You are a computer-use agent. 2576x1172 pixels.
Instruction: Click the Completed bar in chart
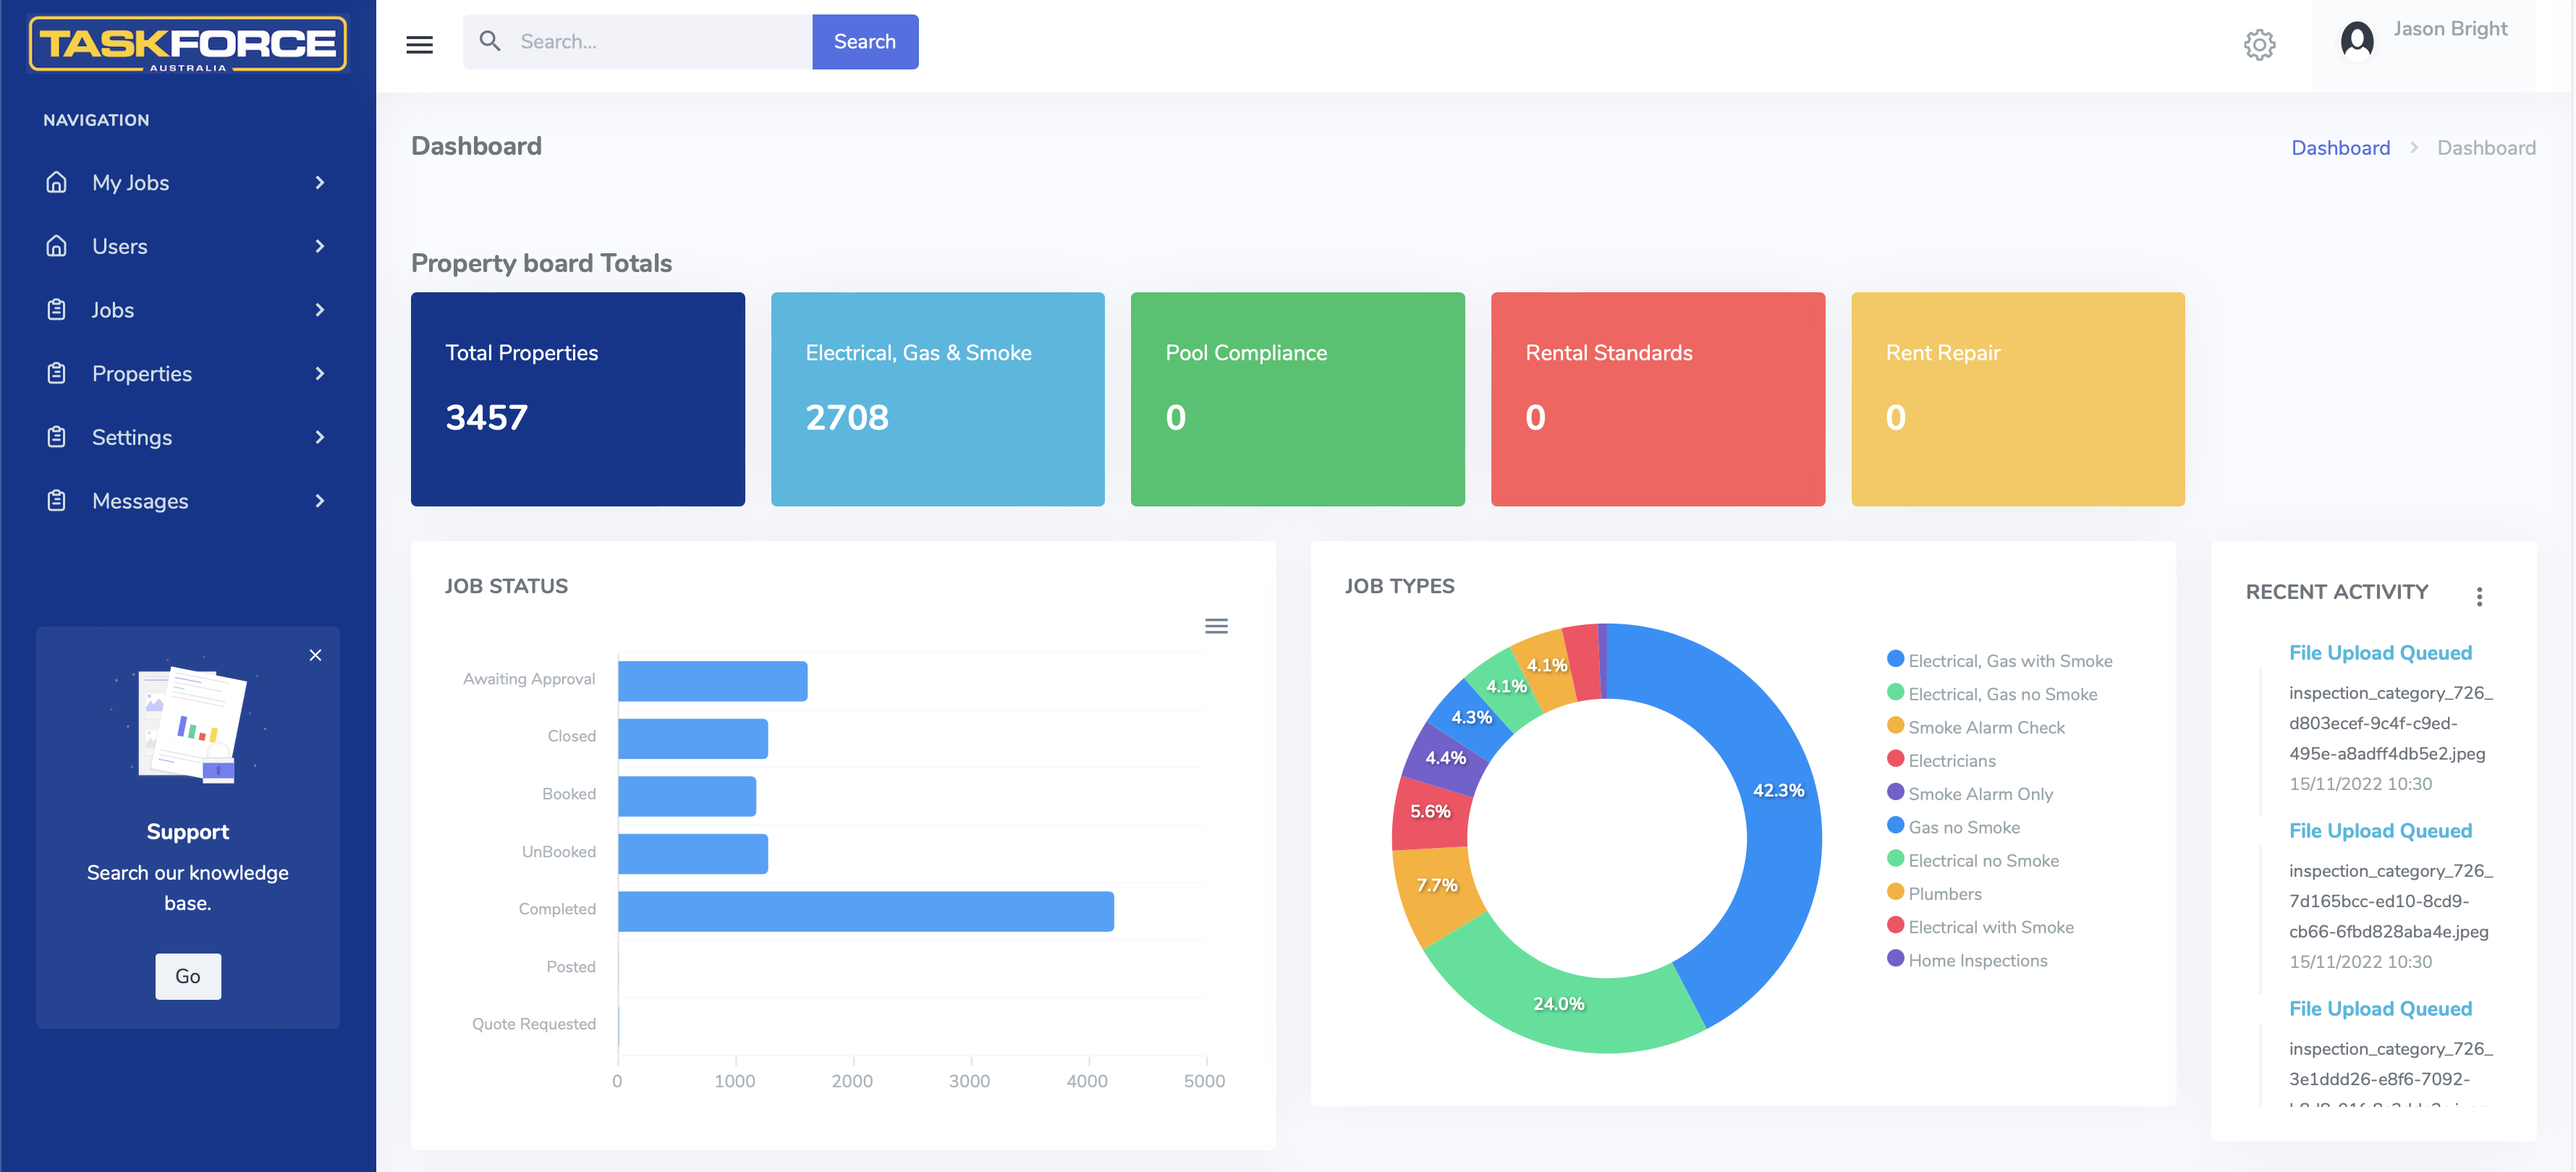pos(865,911)
